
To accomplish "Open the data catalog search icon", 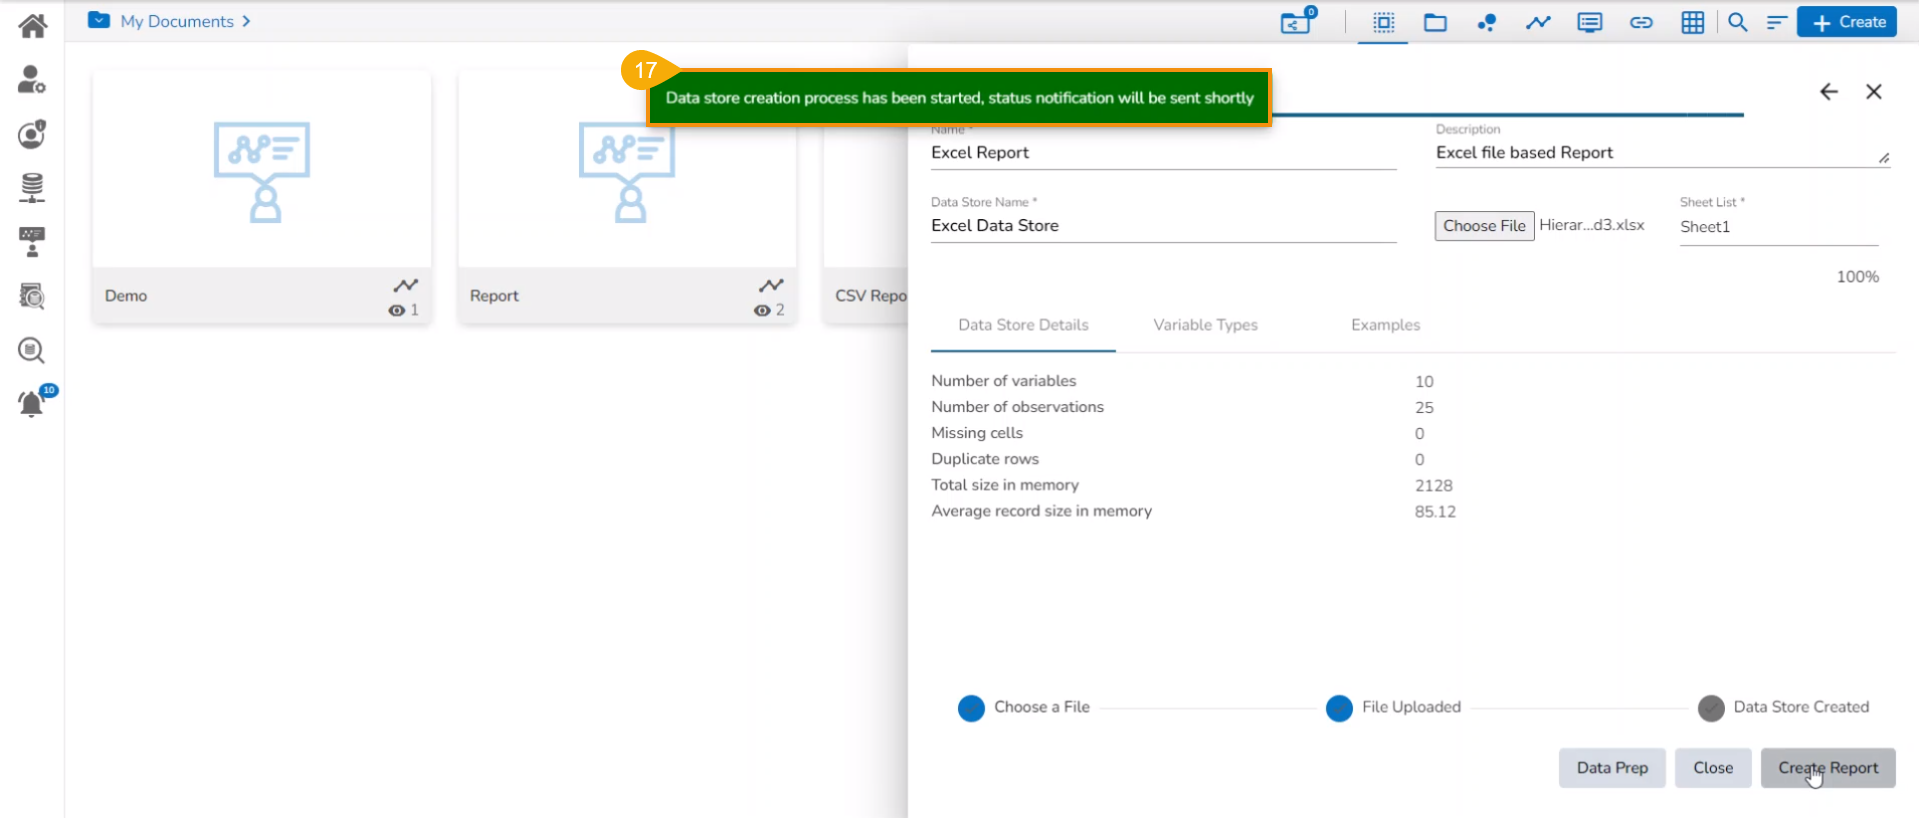I will [32, 296].
